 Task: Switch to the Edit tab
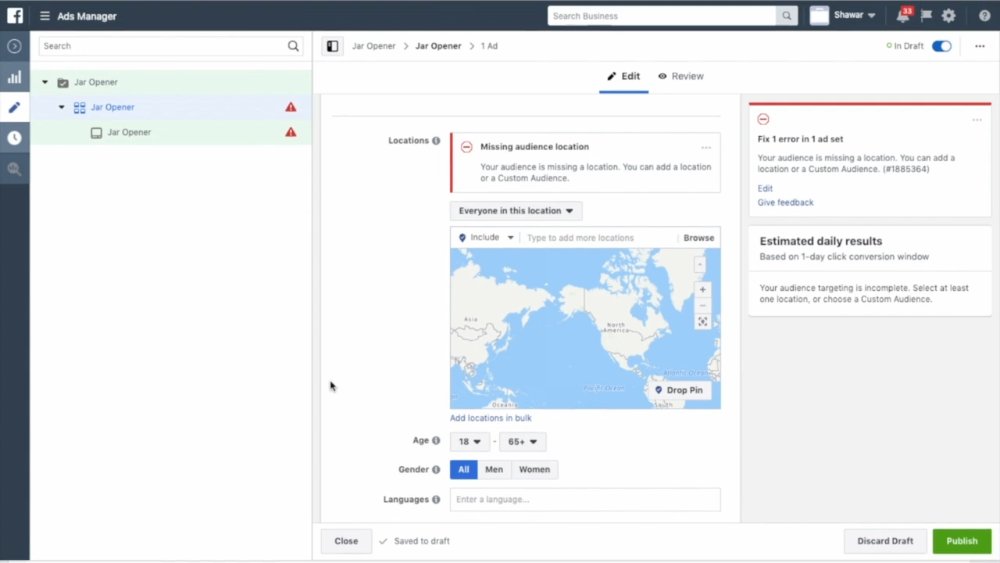click(x=624, y=77)
